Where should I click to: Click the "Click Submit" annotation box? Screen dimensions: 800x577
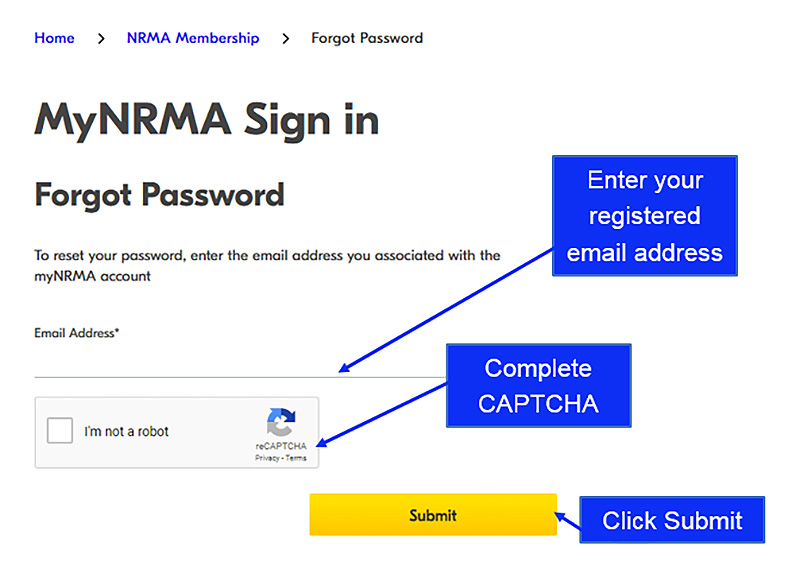coord(671,520)
